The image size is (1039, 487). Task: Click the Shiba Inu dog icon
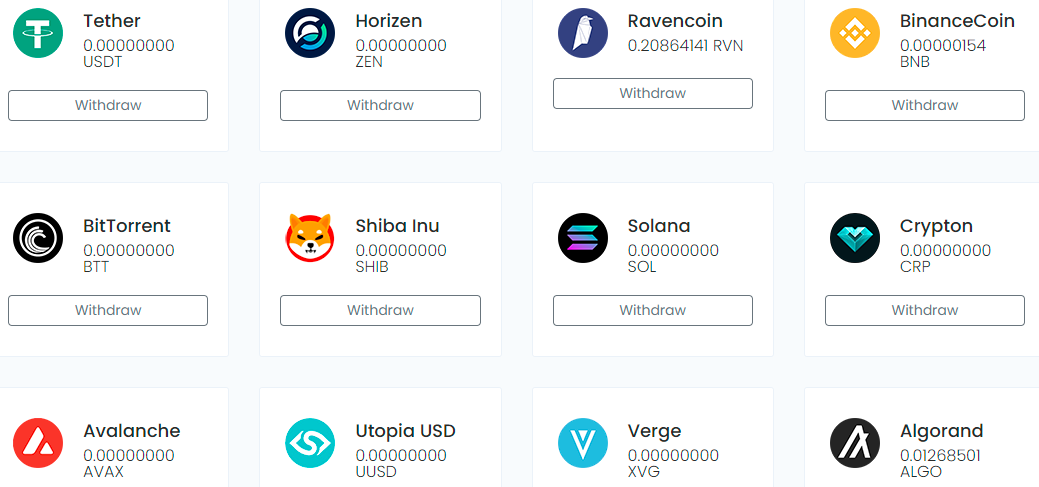310,238
